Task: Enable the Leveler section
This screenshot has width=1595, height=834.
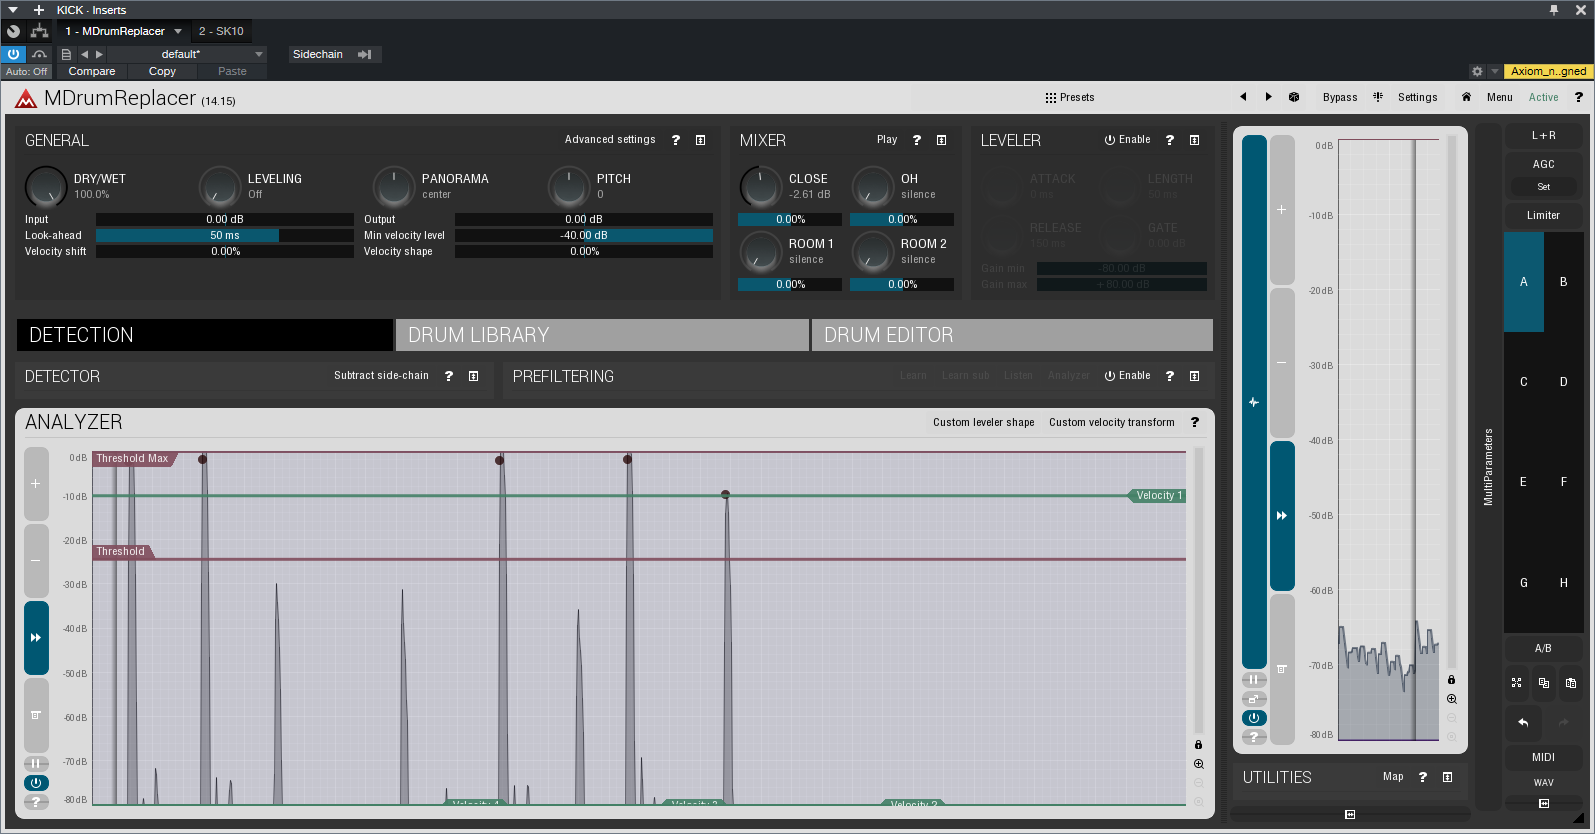Action: [1127, 139]
